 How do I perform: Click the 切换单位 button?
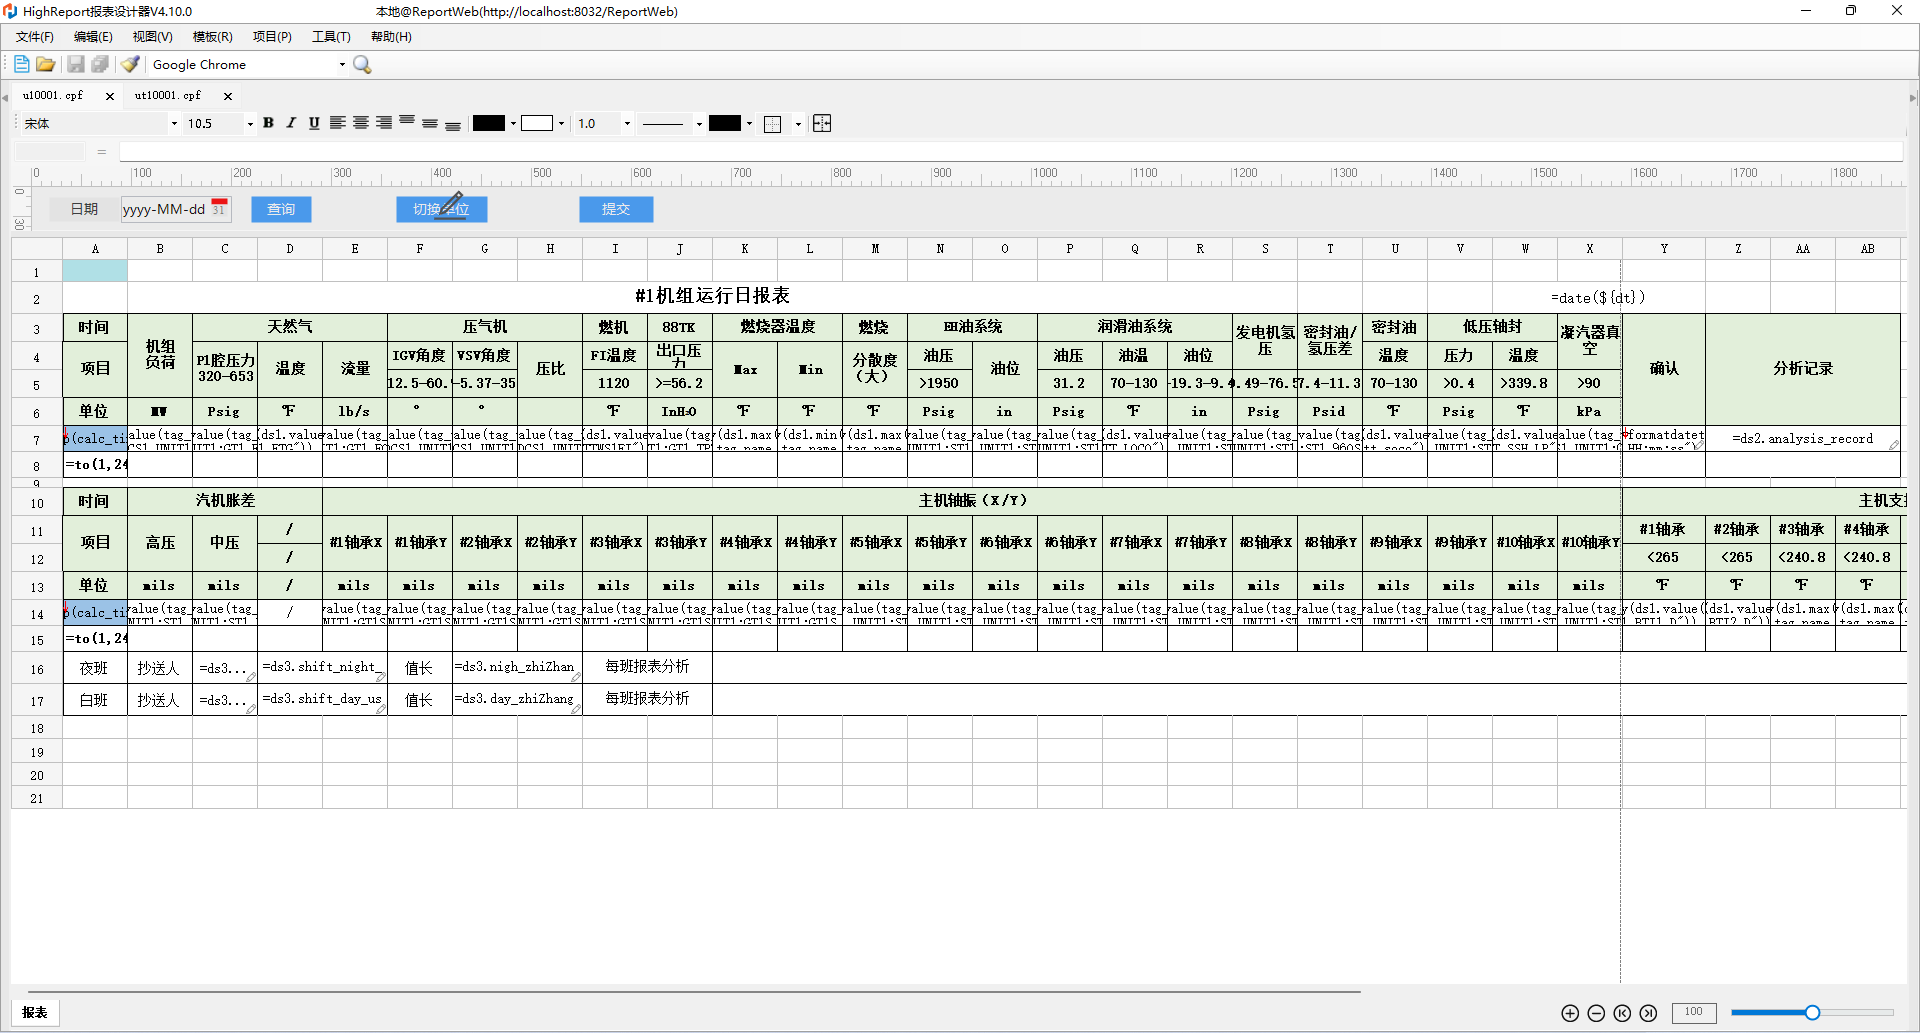click(441, 209)
